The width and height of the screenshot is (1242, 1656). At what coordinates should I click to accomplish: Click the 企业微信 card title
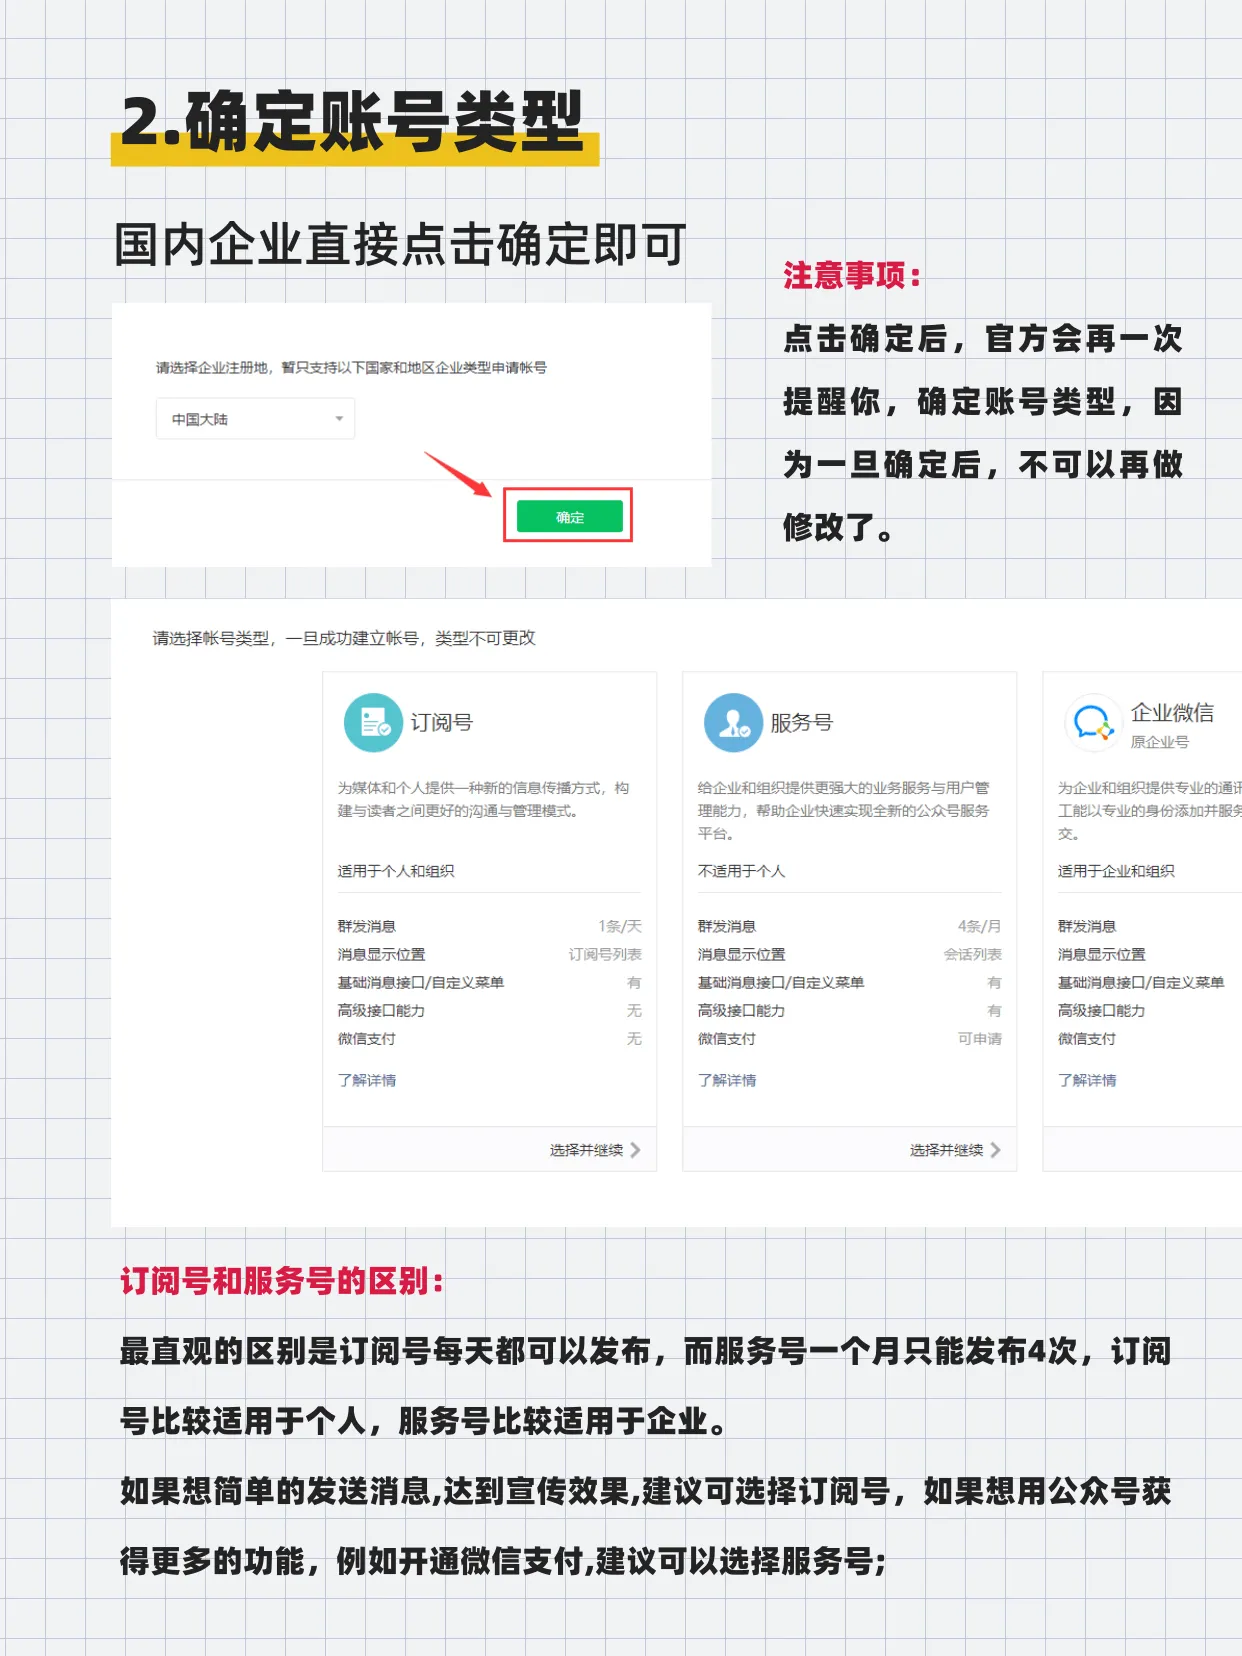tap(1172, 712)
